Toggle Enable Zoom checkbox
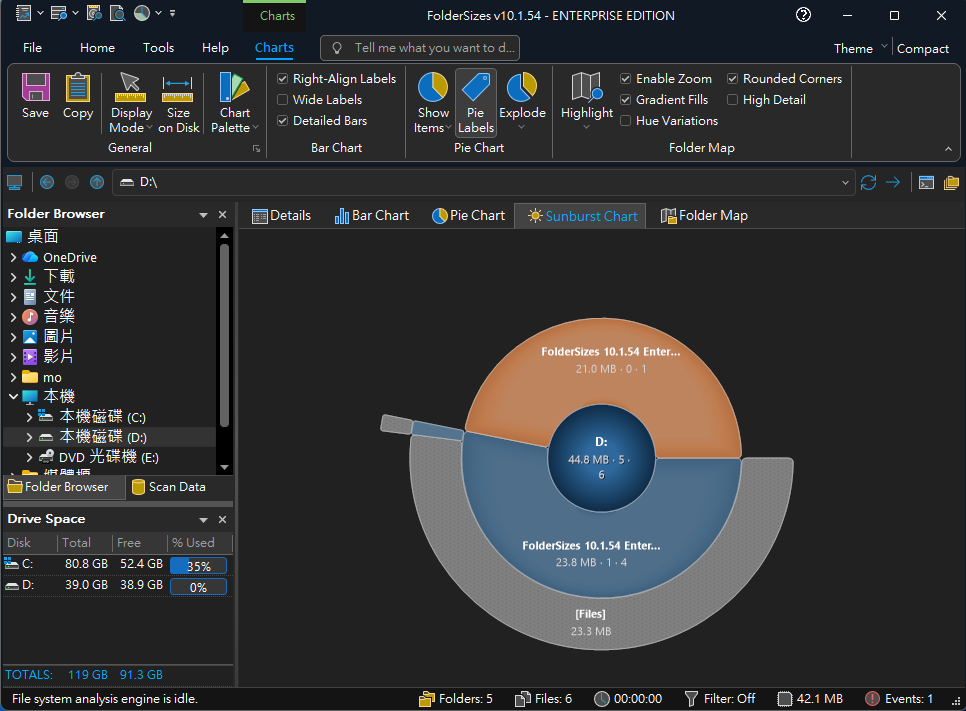The image size is (966, 711). click(625, 79)
